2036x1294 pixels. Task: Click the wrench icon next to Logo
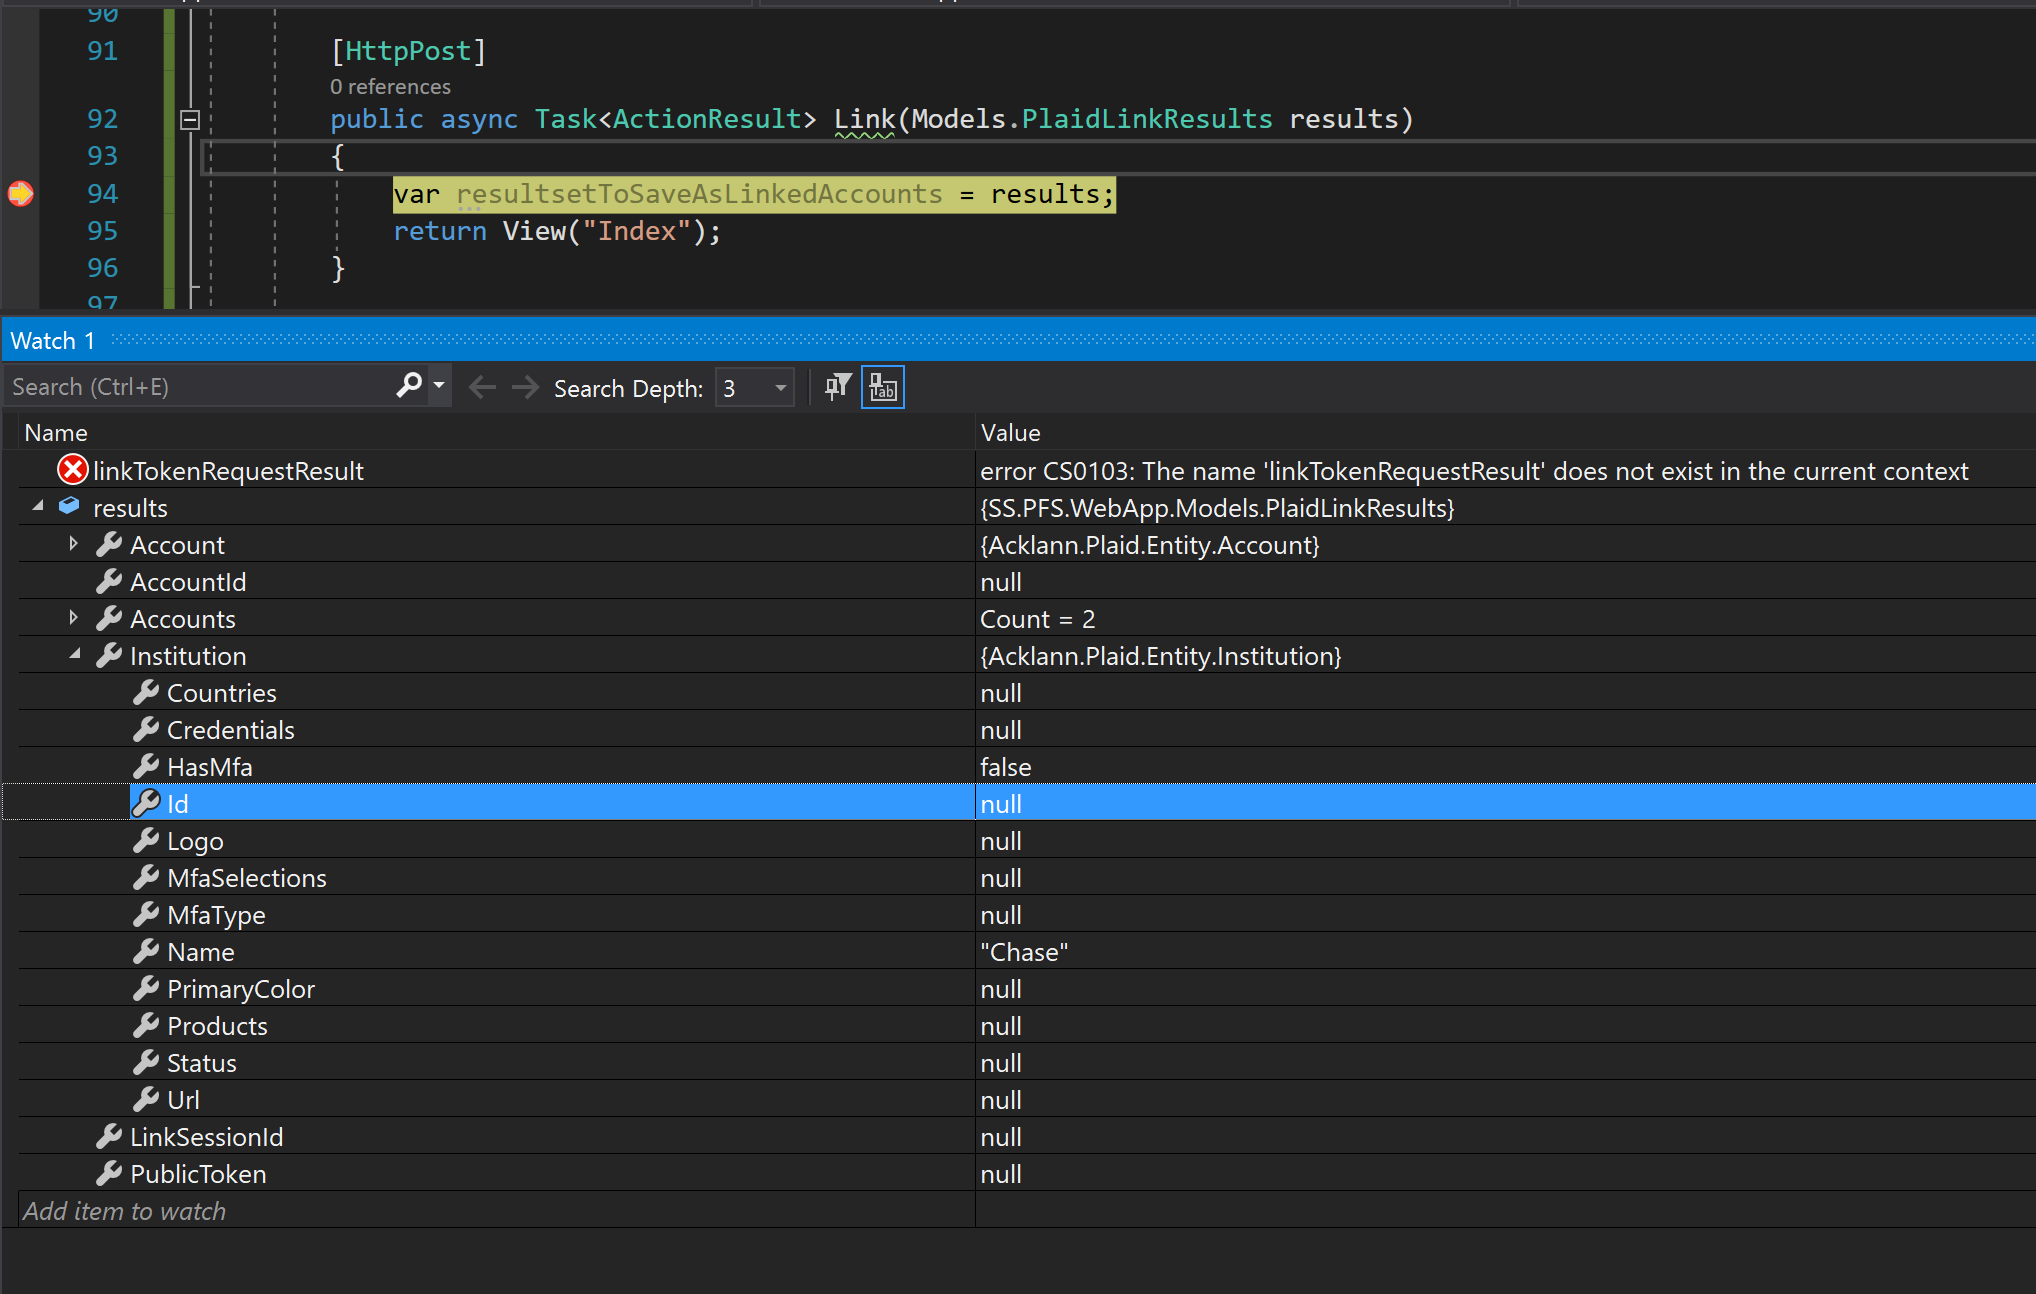pos(146,840)
